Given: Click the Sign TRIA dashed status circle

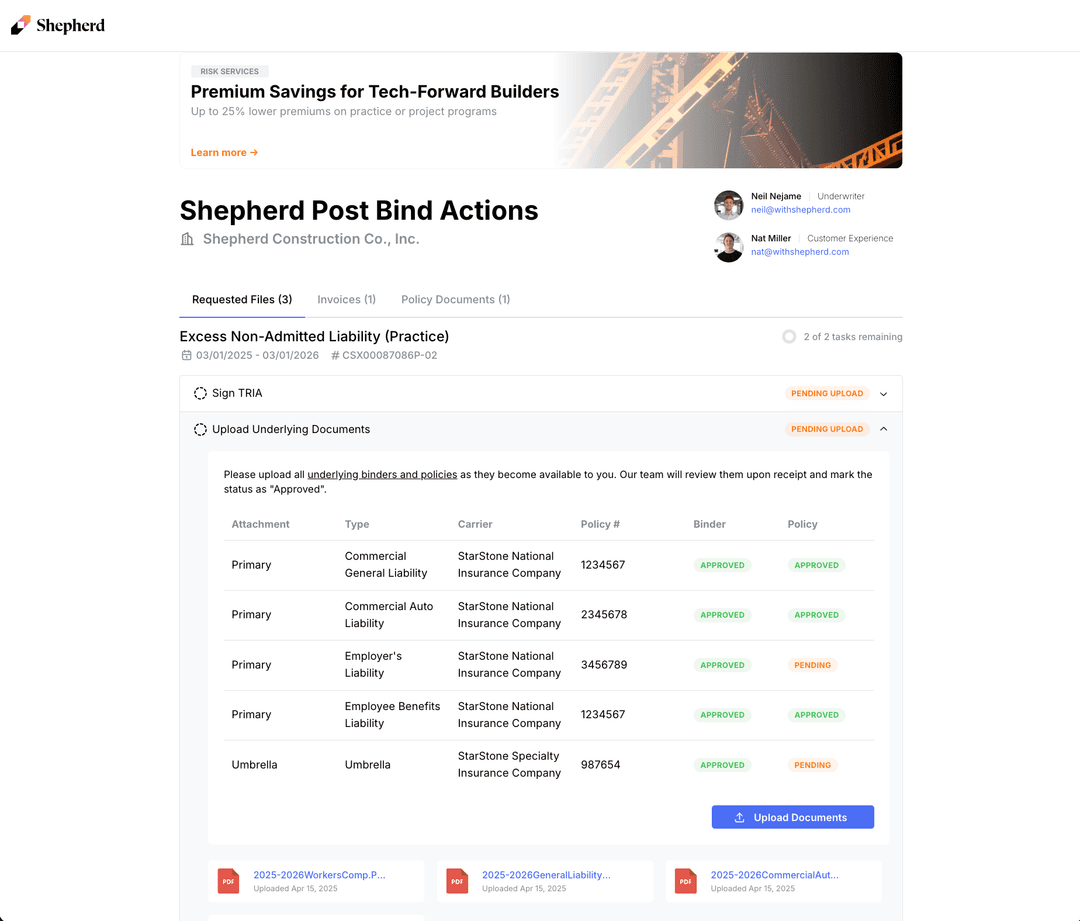Looking at the screenshot, I should tap(200, 393).
